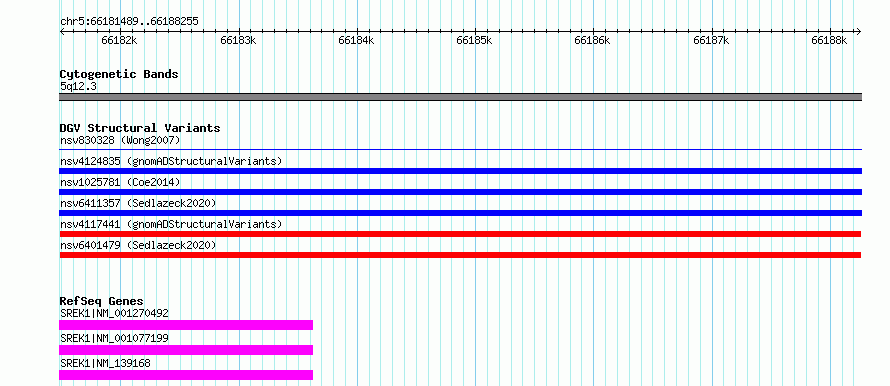Open the nsv830328 (Wong2007) variant label

click(x=120, y=140)
